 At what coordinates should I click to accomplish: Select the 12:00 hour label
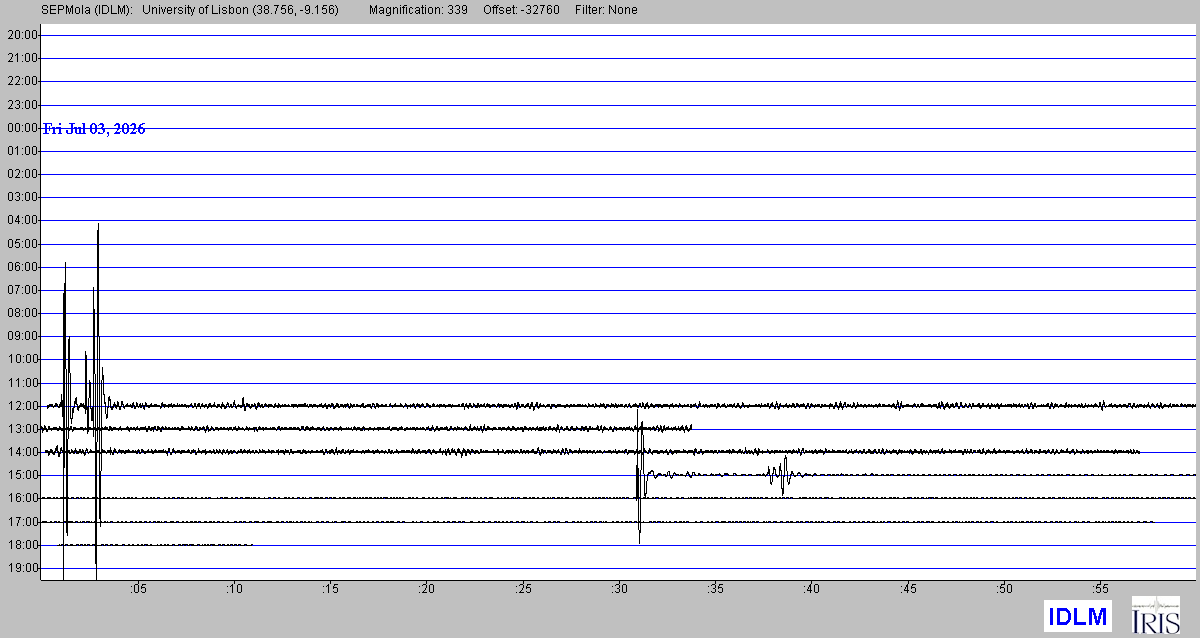coord(22,406)
